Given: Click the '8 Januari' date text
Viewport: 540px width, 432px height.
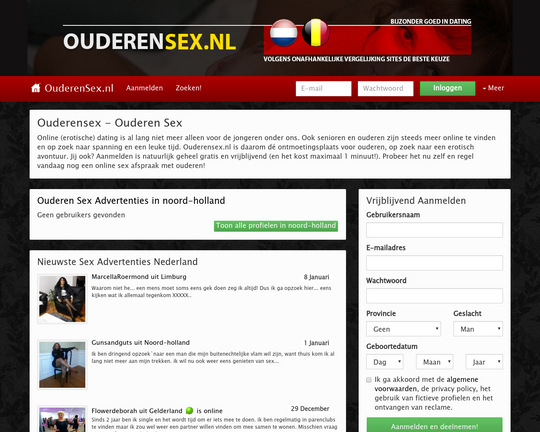Looking at the screenshot, I should pos(316,277).
